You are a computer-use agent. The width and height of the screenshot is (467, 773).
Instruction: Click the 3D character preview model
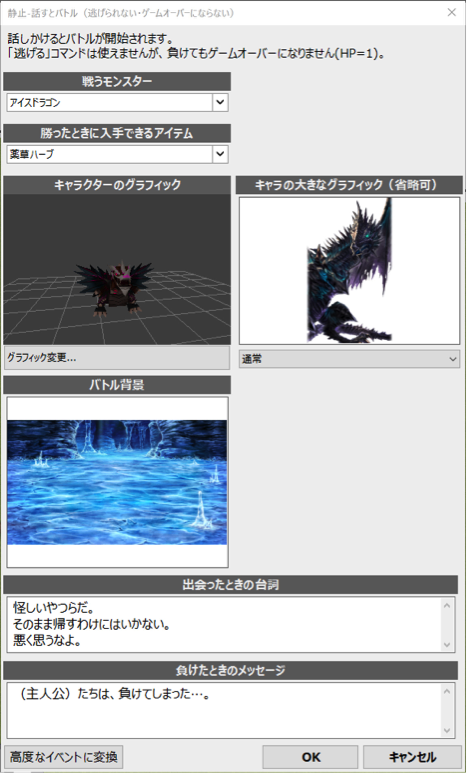click(114, 288)
